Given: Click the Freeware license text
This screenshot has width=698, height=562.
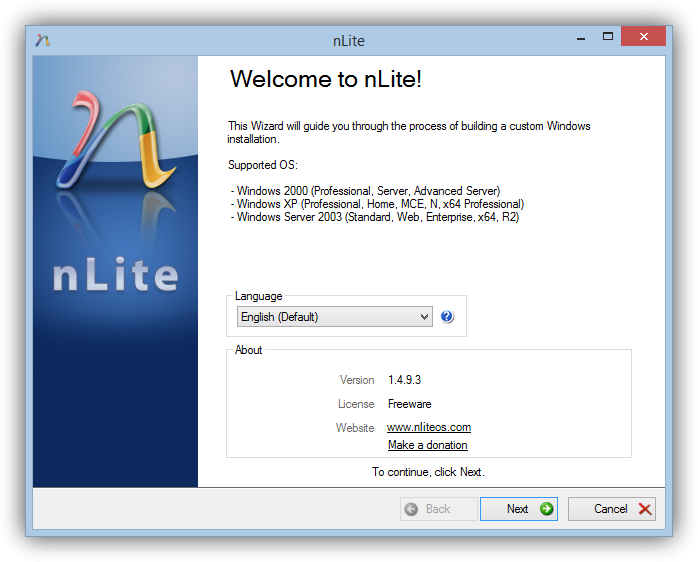Looking at the screenshot, I should coord(410,404).
